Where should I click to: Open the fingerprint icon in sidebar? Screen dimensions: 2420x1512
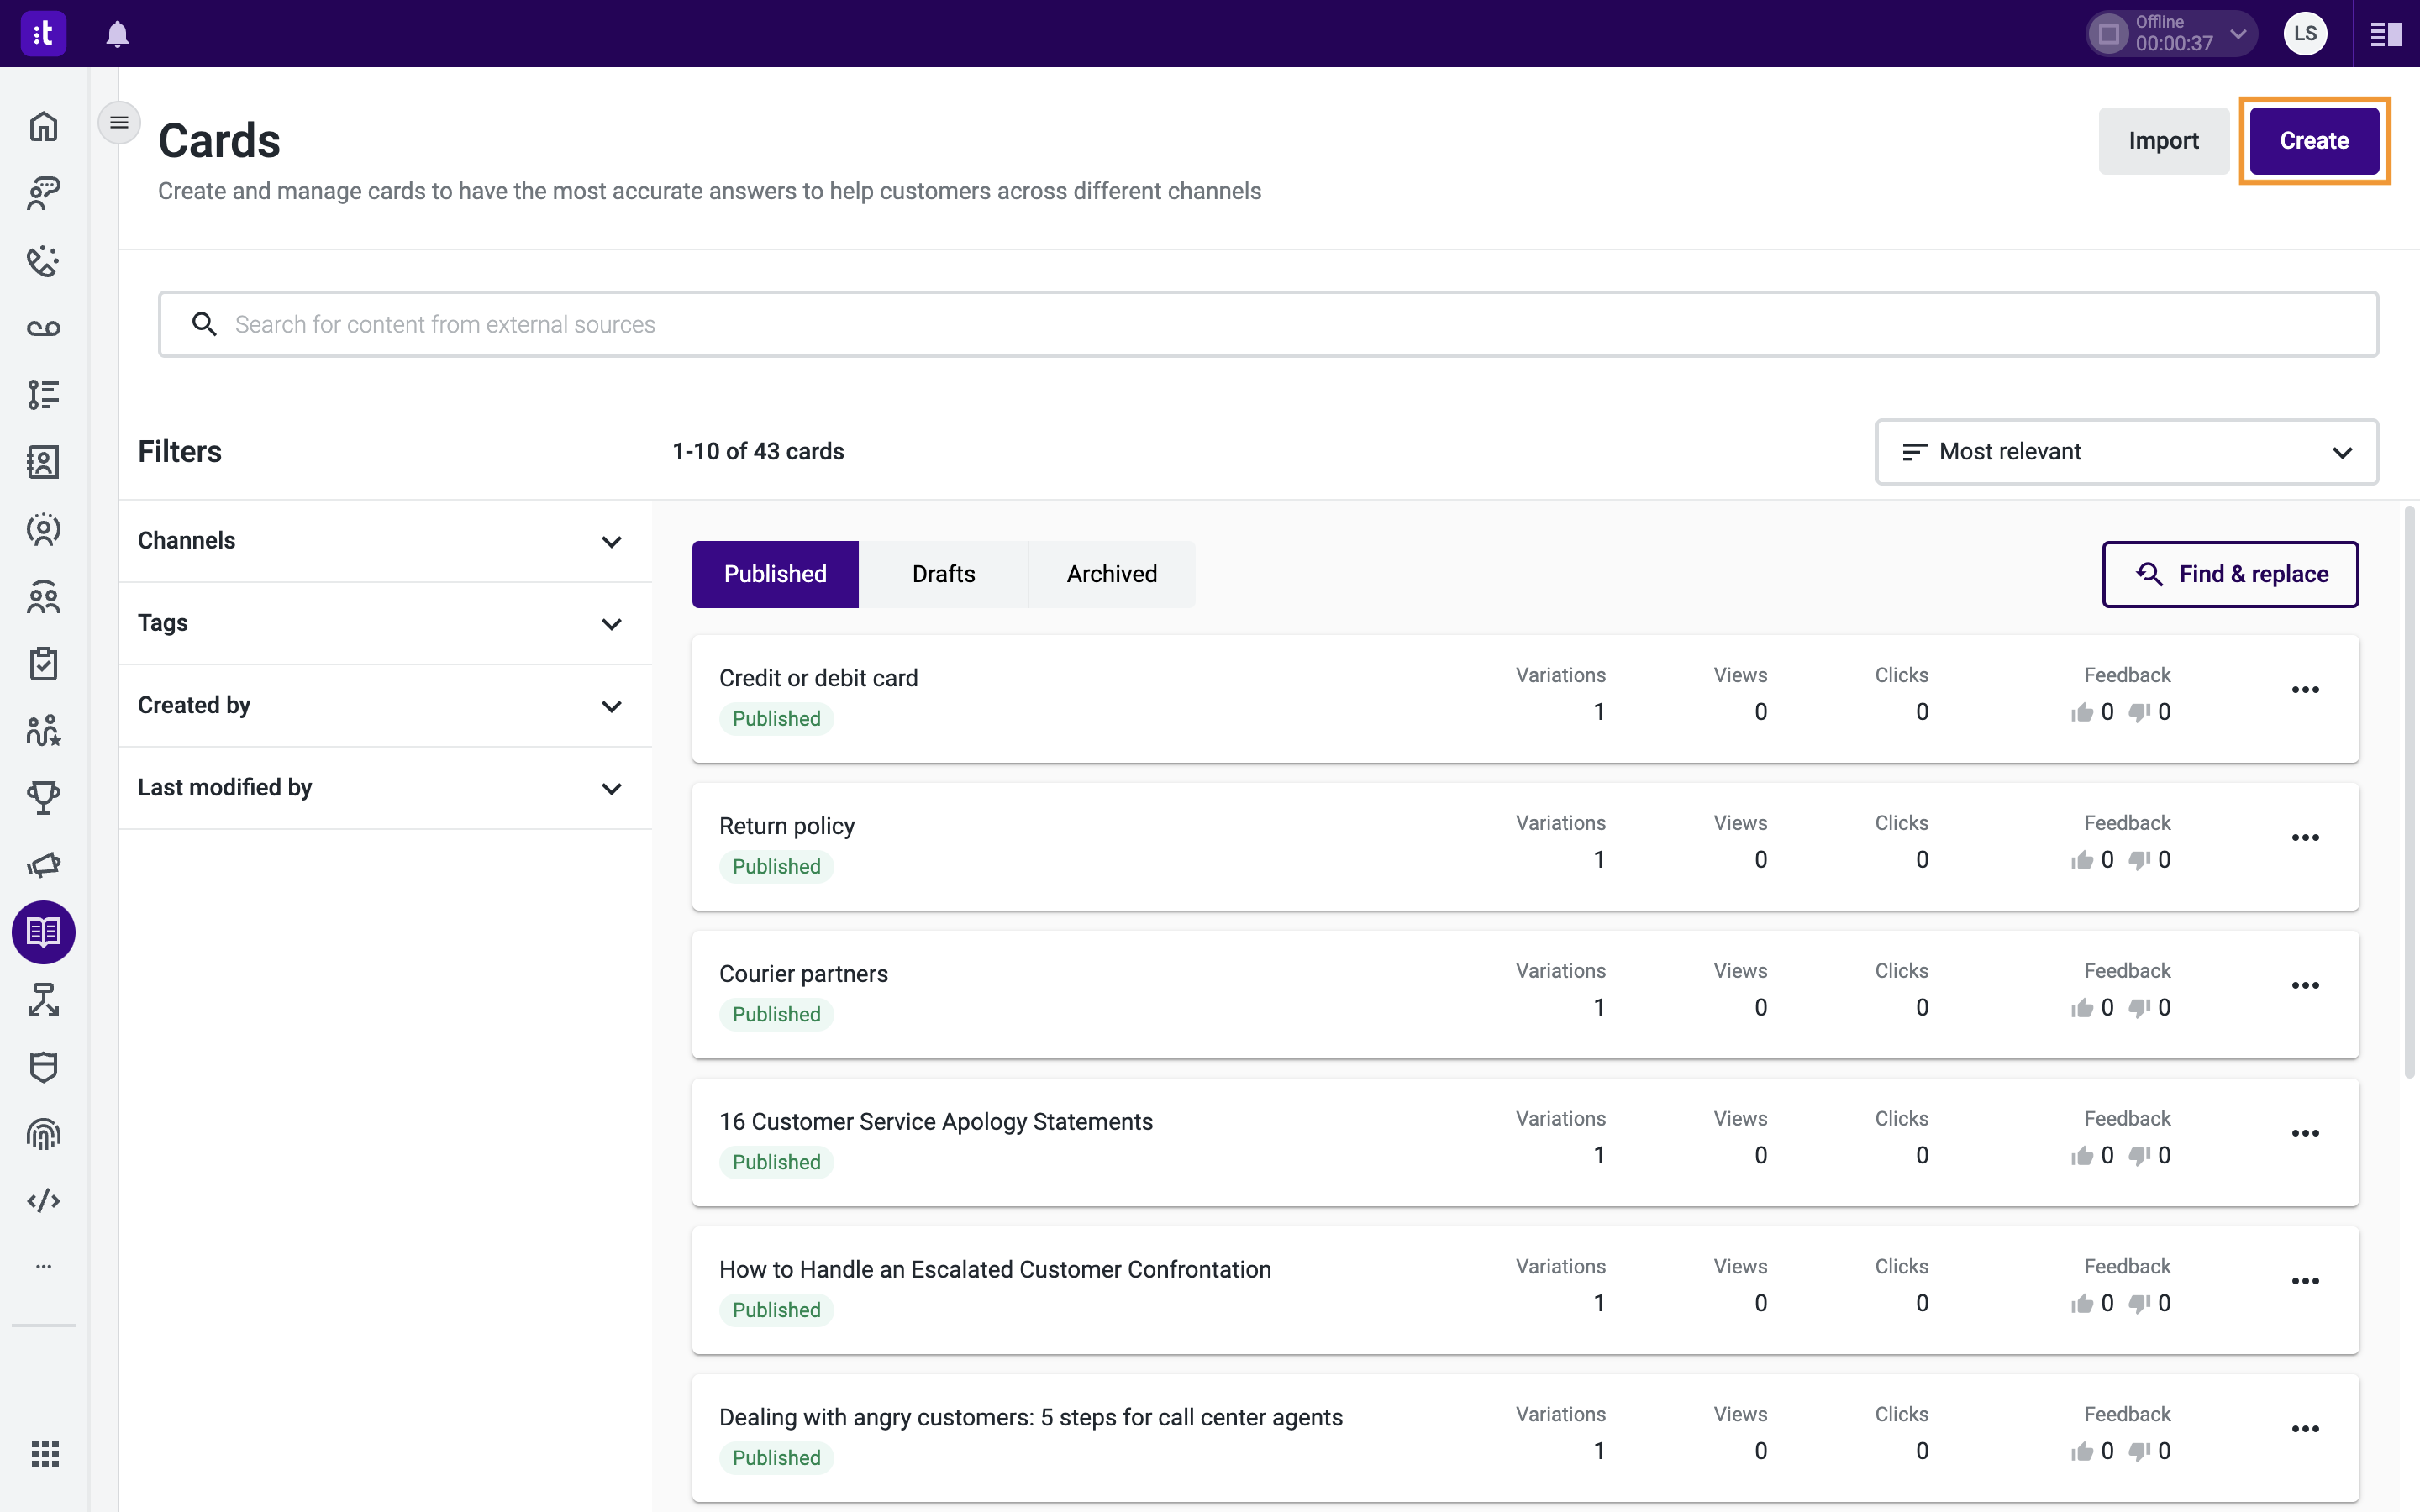(43, 1134)
